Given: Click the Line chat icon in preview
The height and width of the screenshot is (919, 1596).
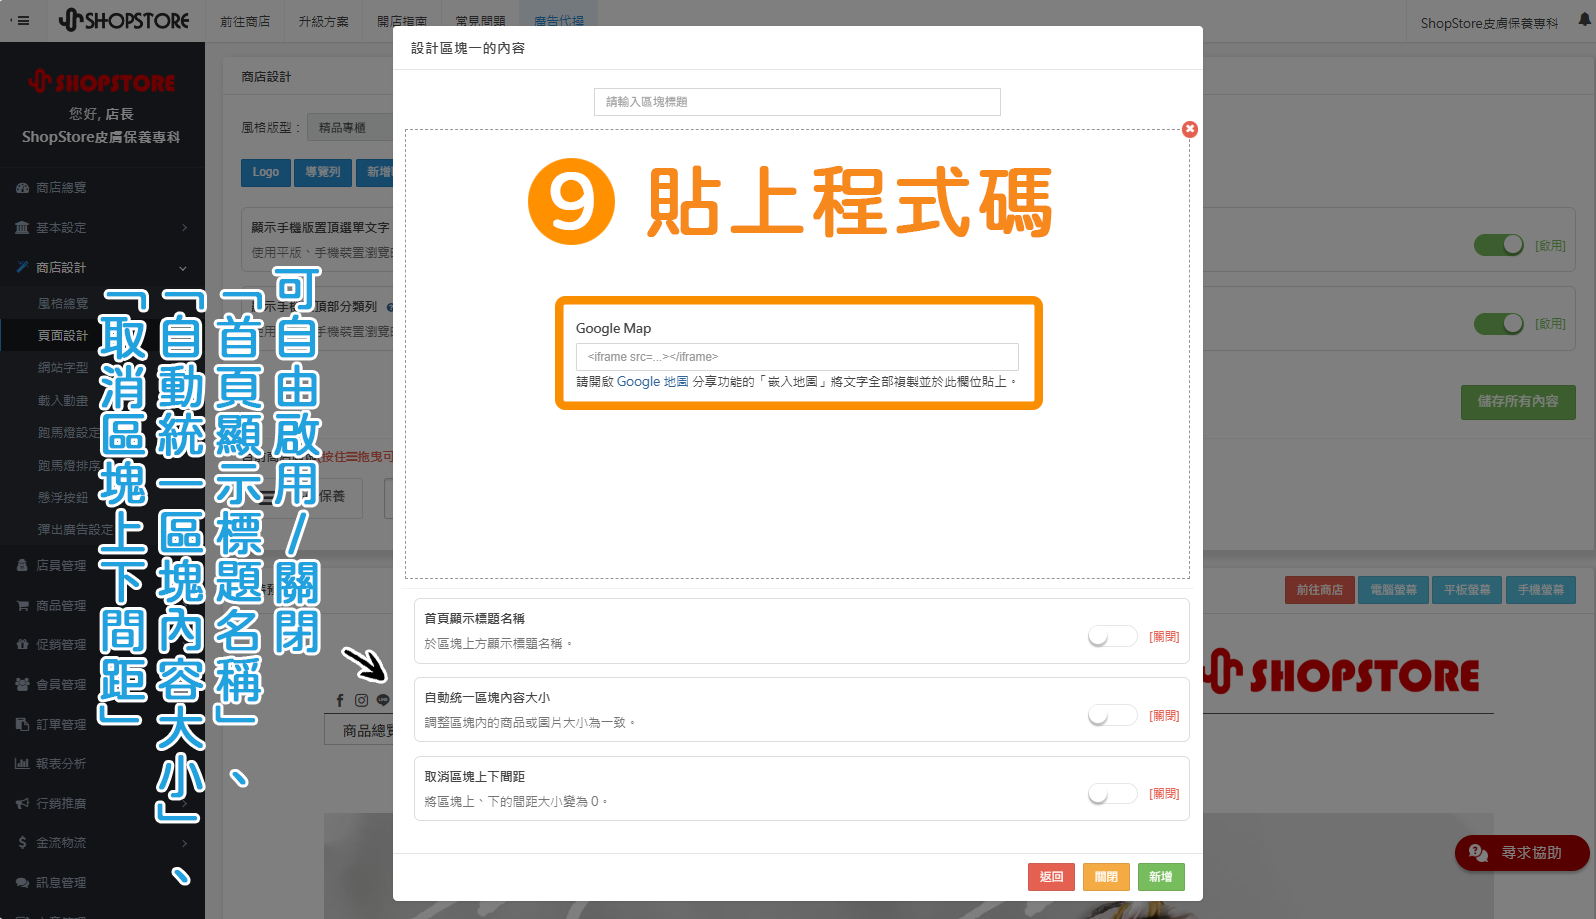Looking at the screenshot, I should click(x=383, y=700).
